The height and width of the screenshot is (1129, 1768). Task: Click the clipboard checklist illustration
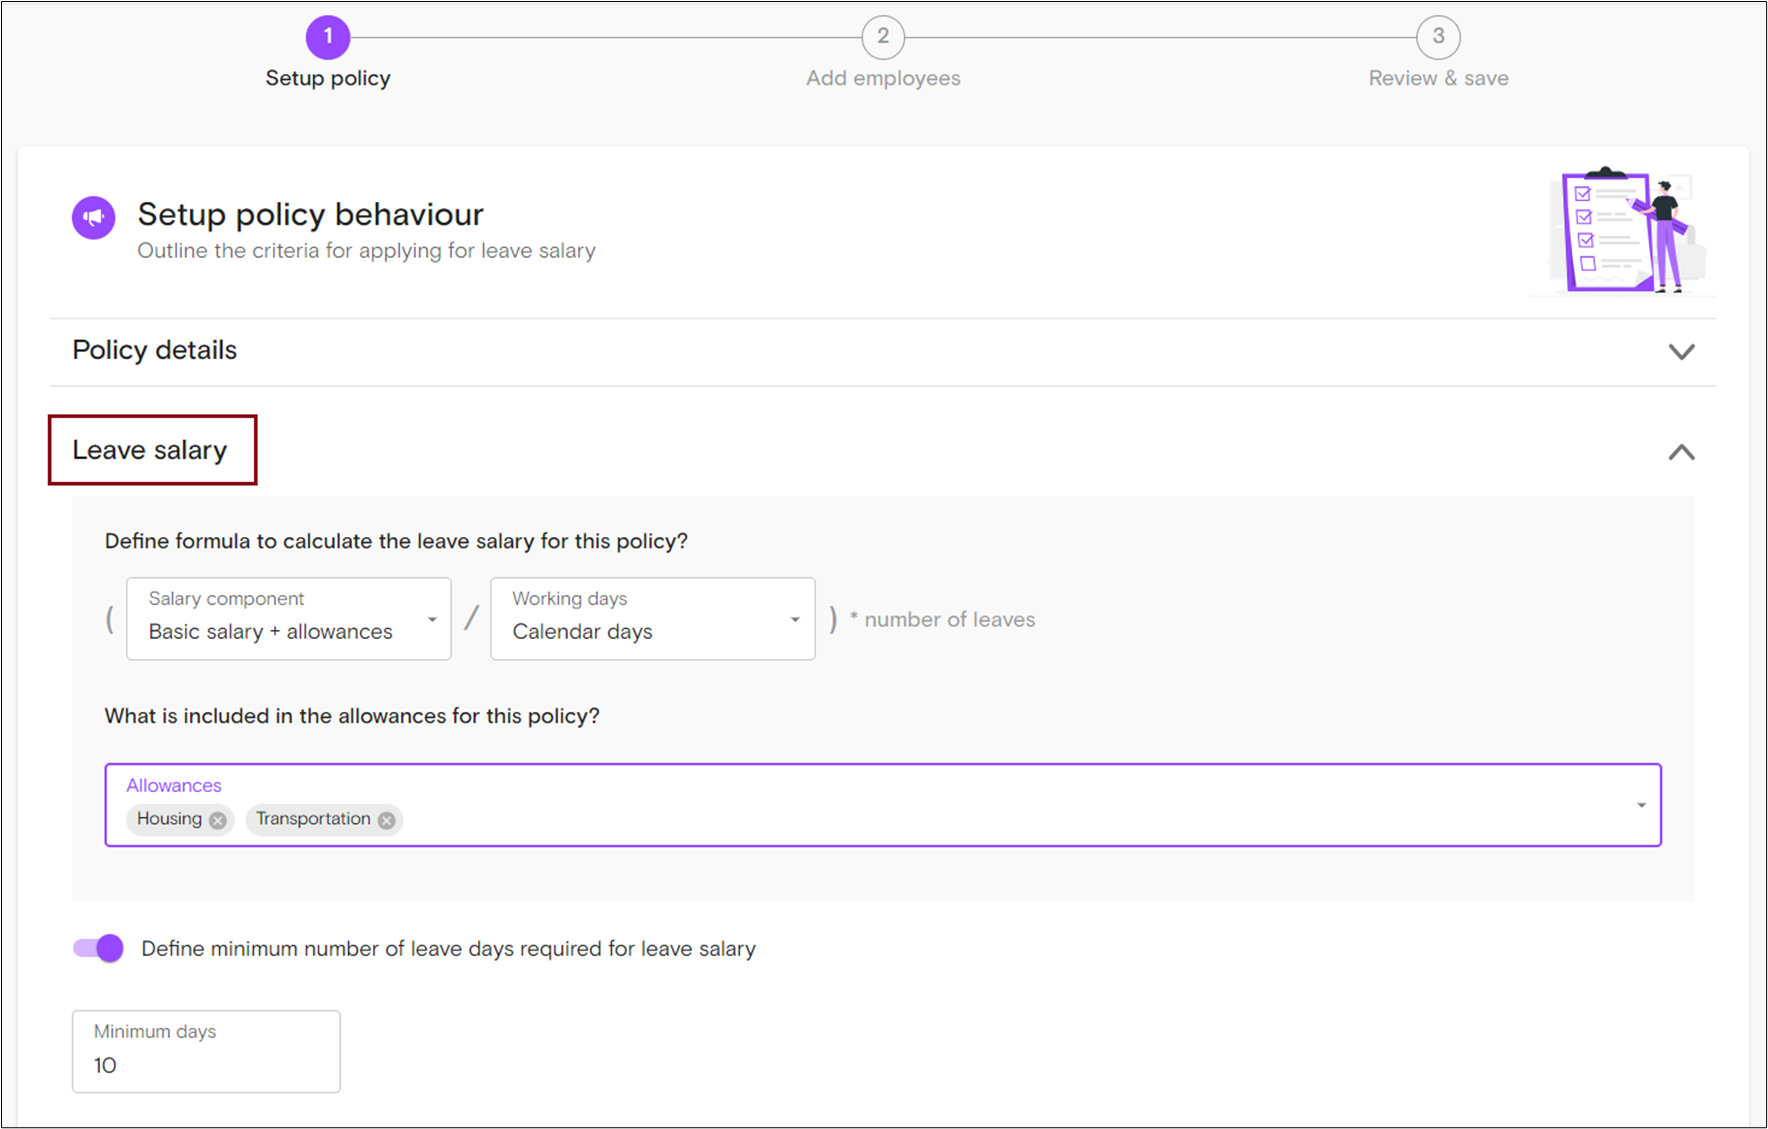tap(1621, 231)
